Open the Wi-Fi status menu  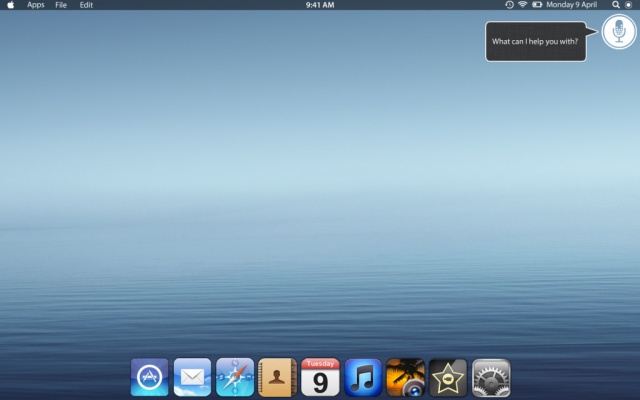522,5
